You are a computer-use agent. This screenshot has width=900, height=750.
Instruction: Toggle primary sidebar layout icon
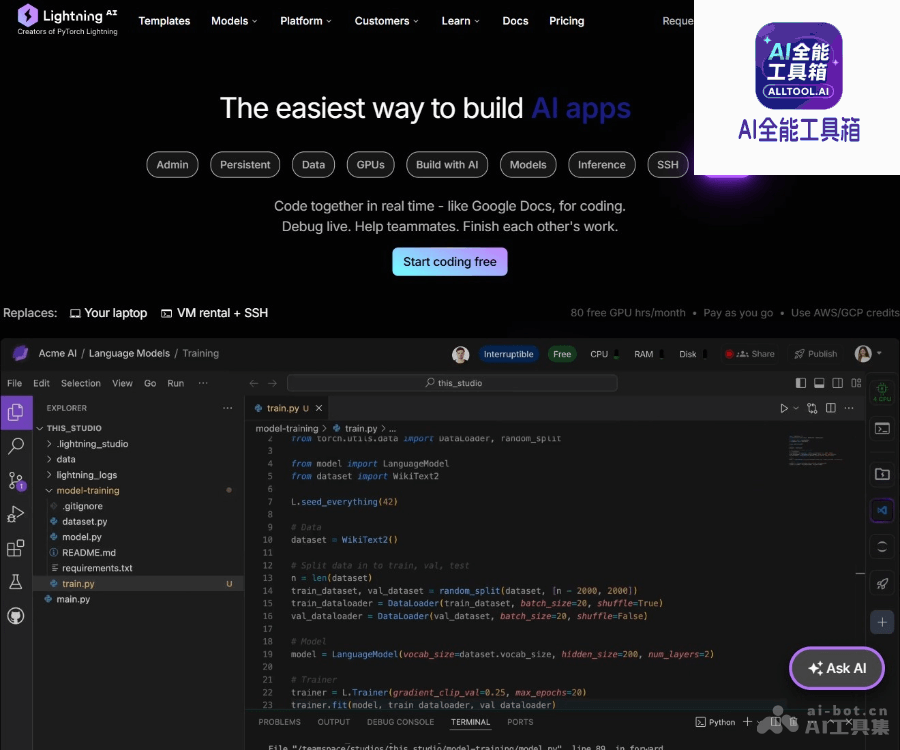tap(801, 383)
